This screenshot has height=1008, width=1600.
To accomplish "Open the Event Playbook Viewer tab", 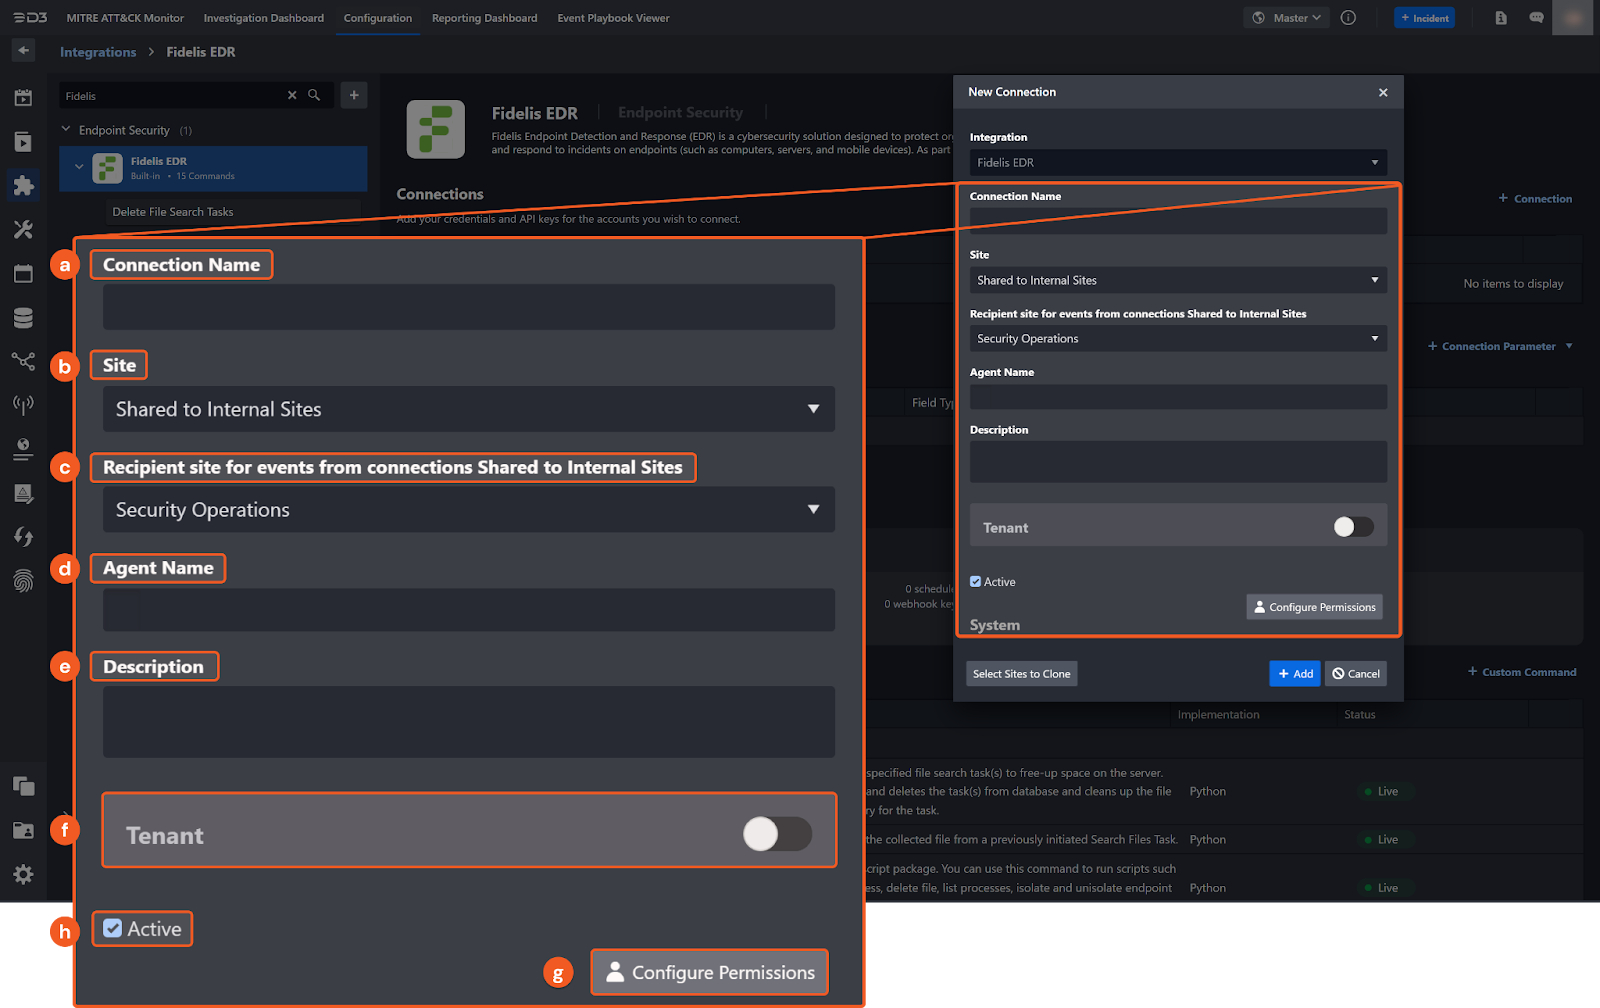I will tap(613, 18).
